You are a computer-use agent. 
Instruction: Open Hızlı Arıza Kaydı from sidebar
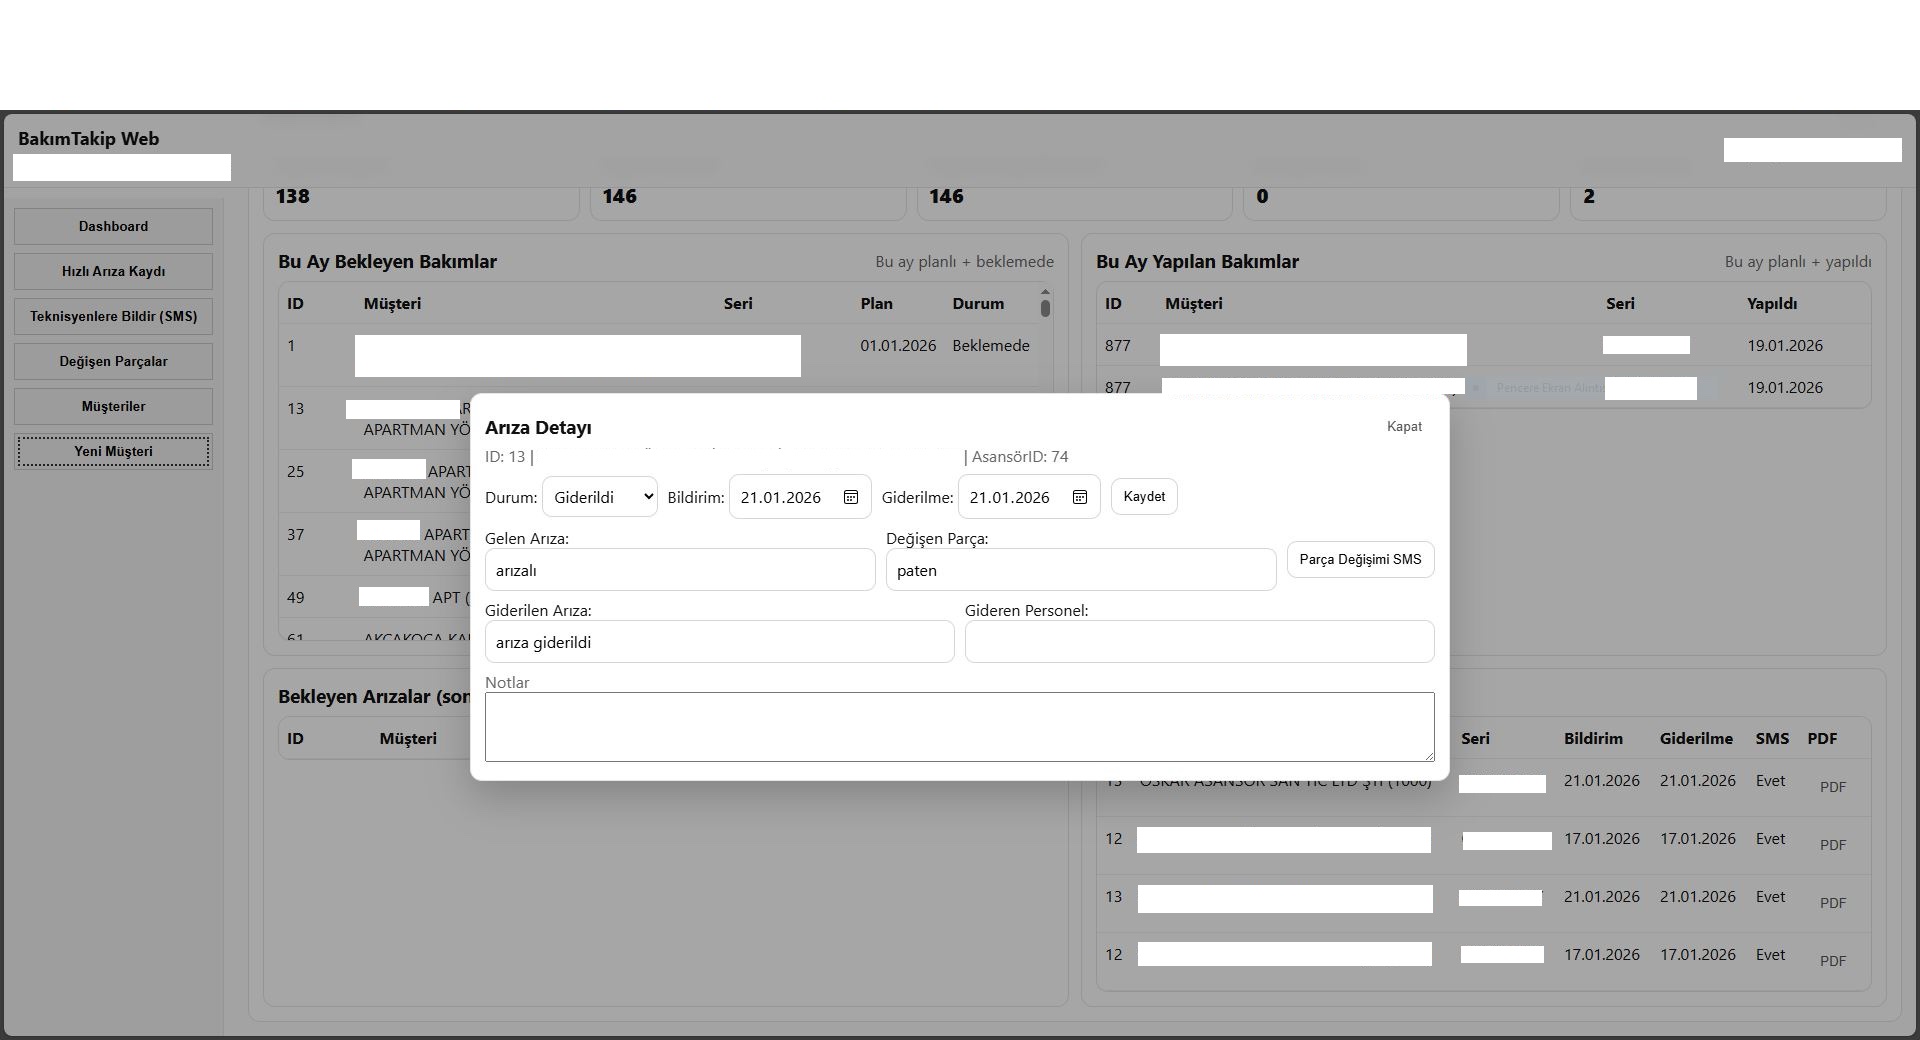tap(113, 272)
